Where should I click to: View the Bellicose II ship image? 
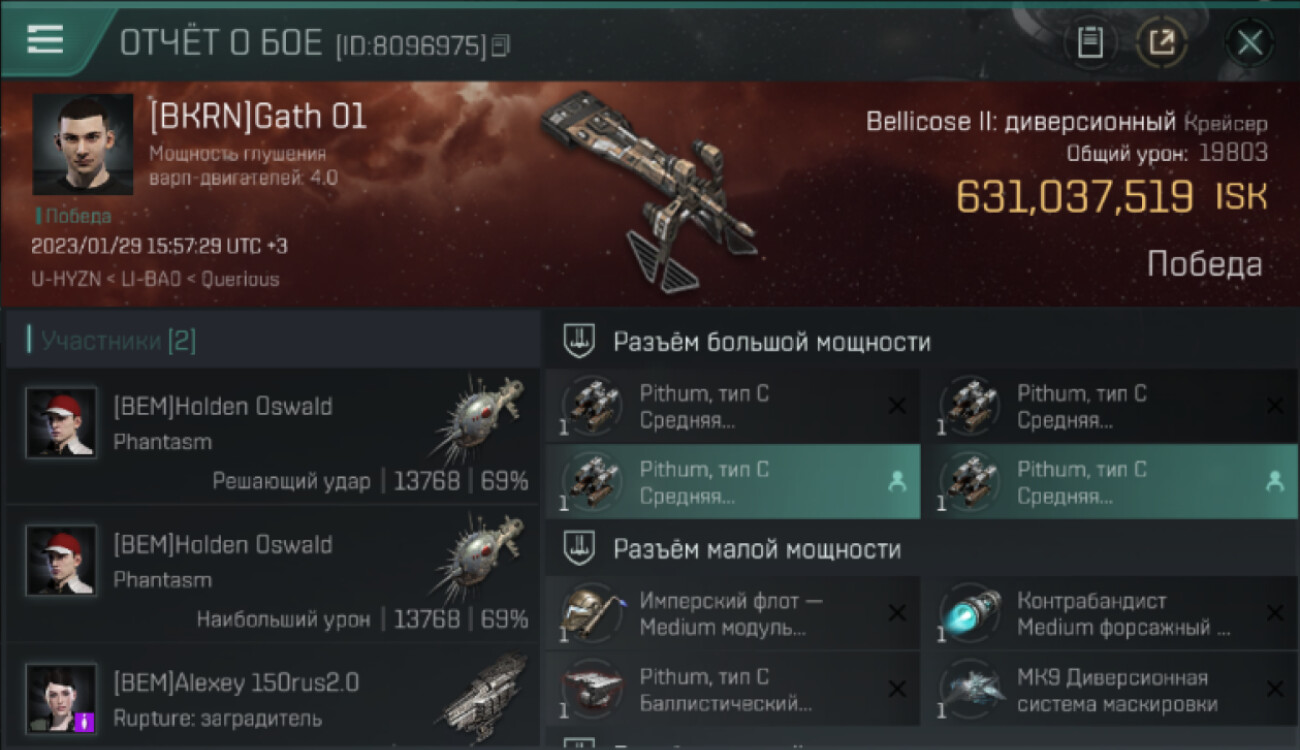click(x=648, y=190)
